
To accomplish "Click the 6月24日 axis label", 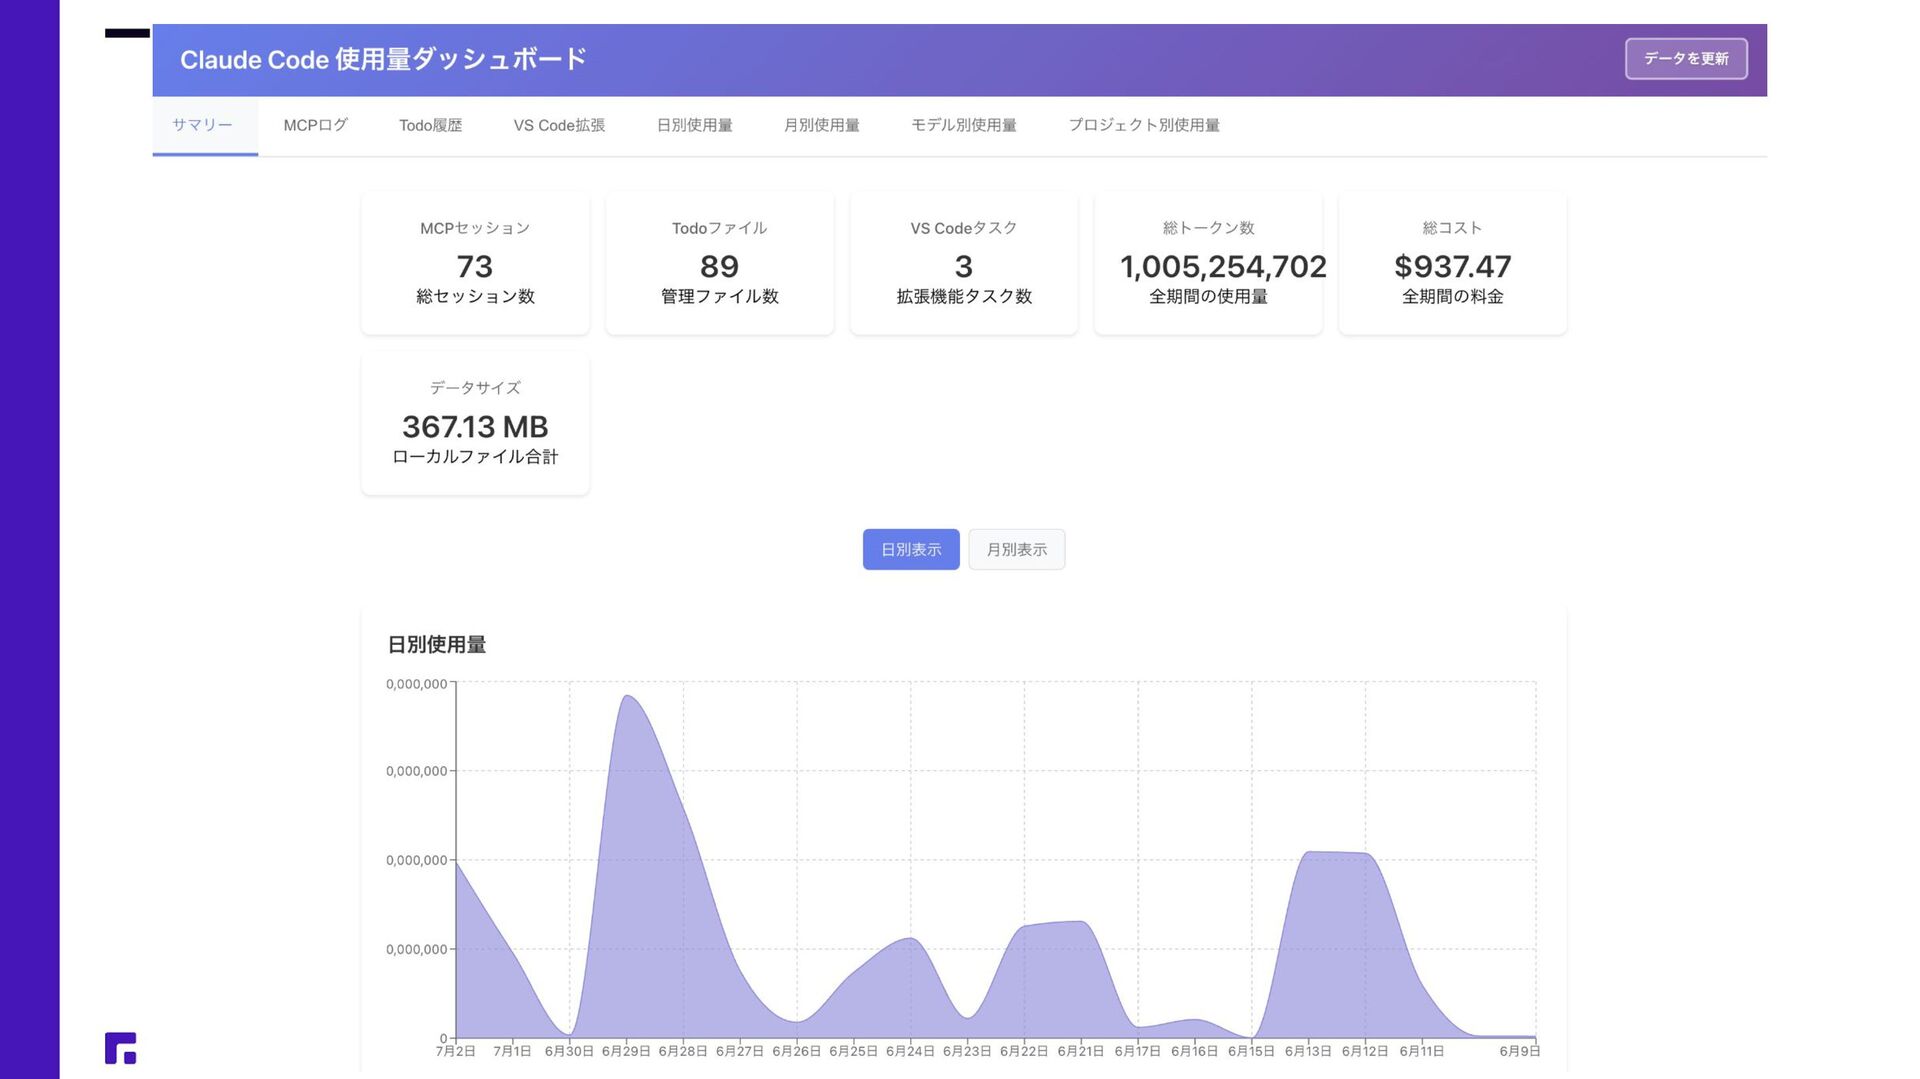I will (x=910, y=1051).
